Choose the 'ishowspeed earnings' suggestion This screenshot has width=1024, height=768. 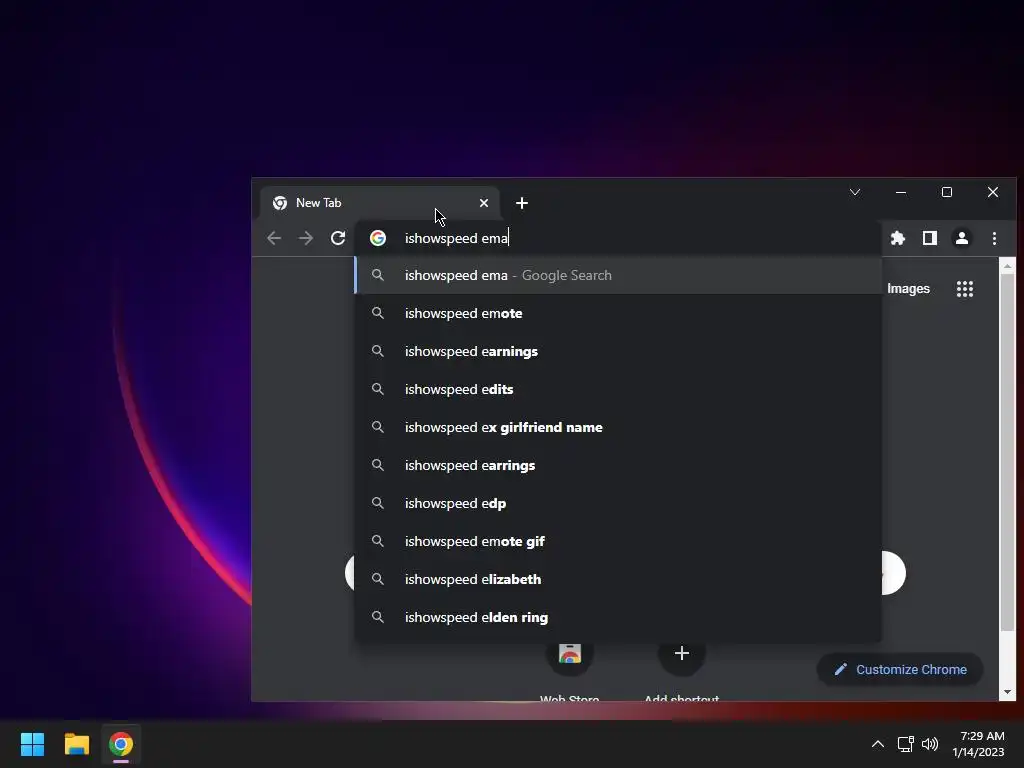[x=618, y=351]
